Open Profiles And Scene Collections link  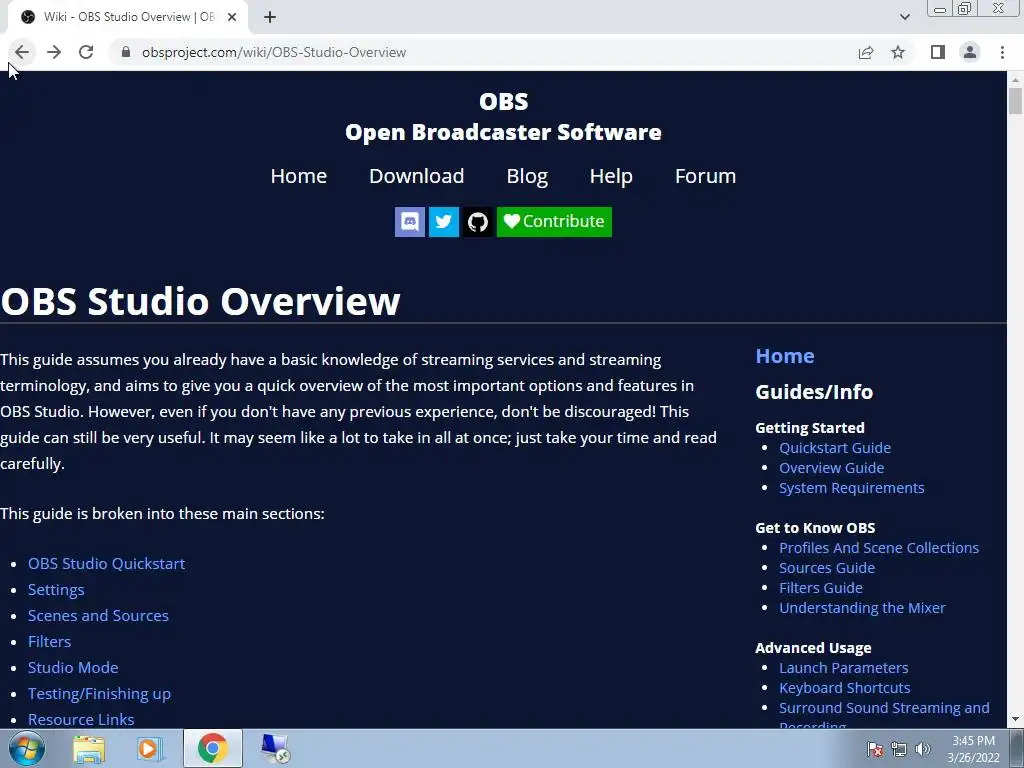coord(879,548)
